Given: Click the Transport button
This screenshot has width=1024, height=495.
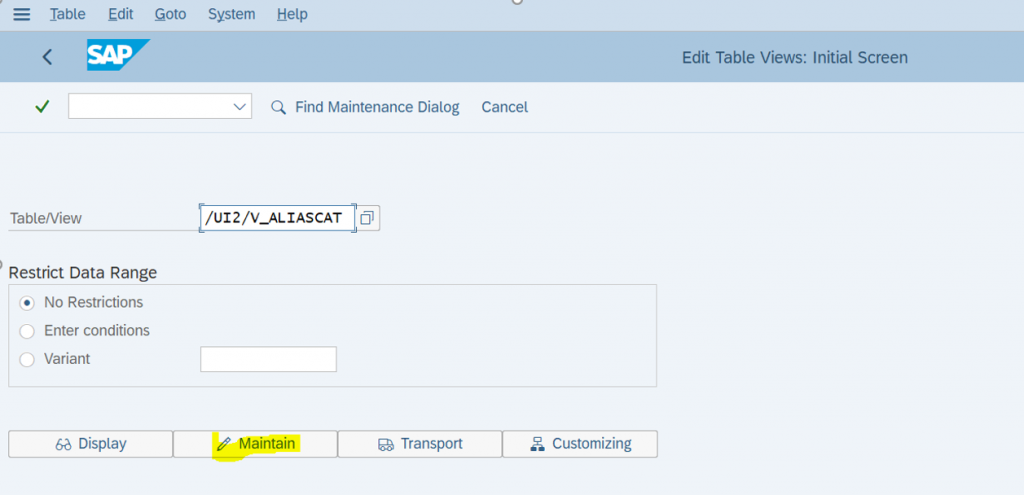Looking at the screenshot, I should [x=420, y=444].
